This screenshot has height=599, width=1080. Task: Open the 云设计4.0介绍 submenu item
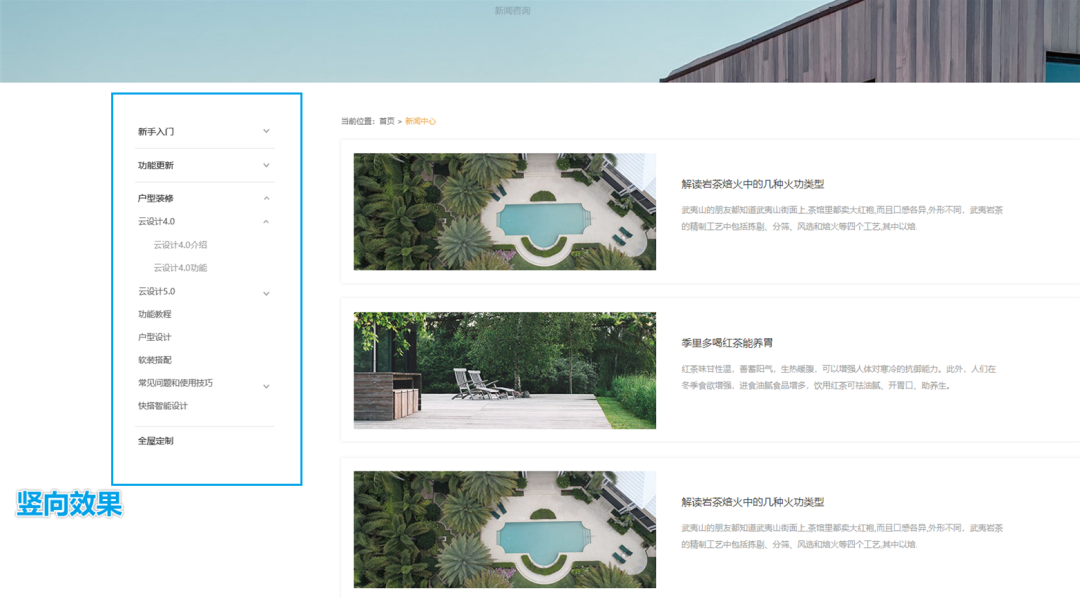(x=180, y=245)
